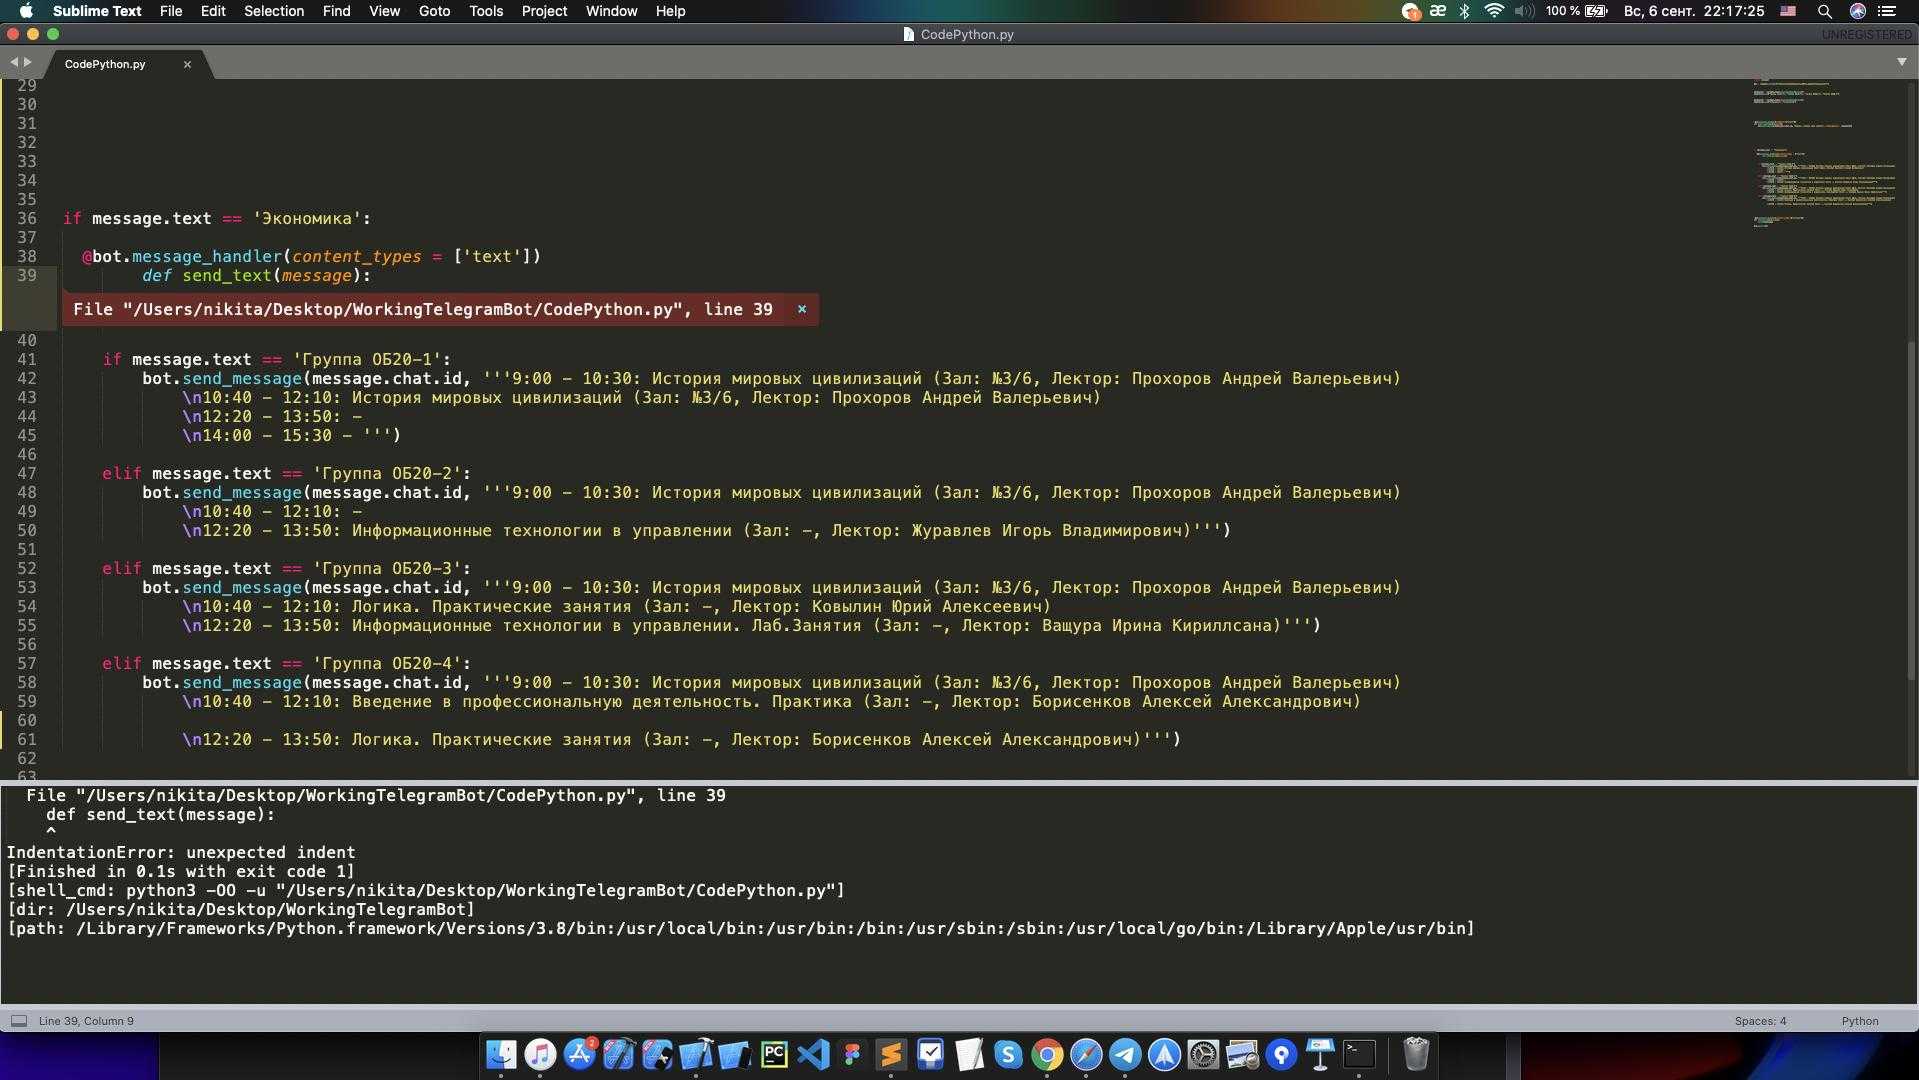
Task: Open the Project menu
Action: (x=544, y=11)
